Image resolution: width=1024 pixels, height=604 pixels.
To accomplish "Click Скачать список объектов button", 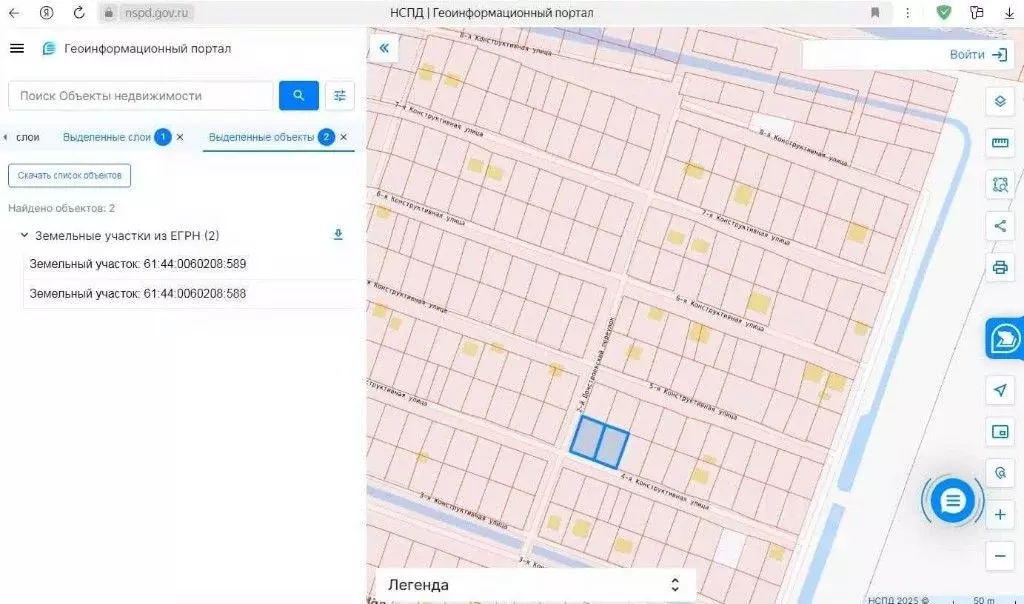I will tap(69, 176).
